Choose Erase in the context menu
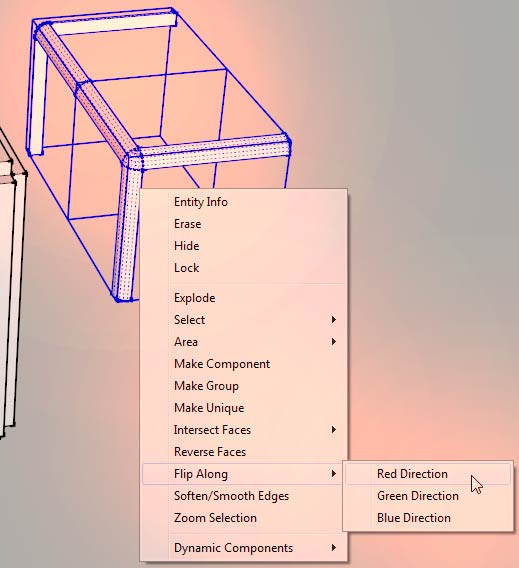 tap(243, 224)
